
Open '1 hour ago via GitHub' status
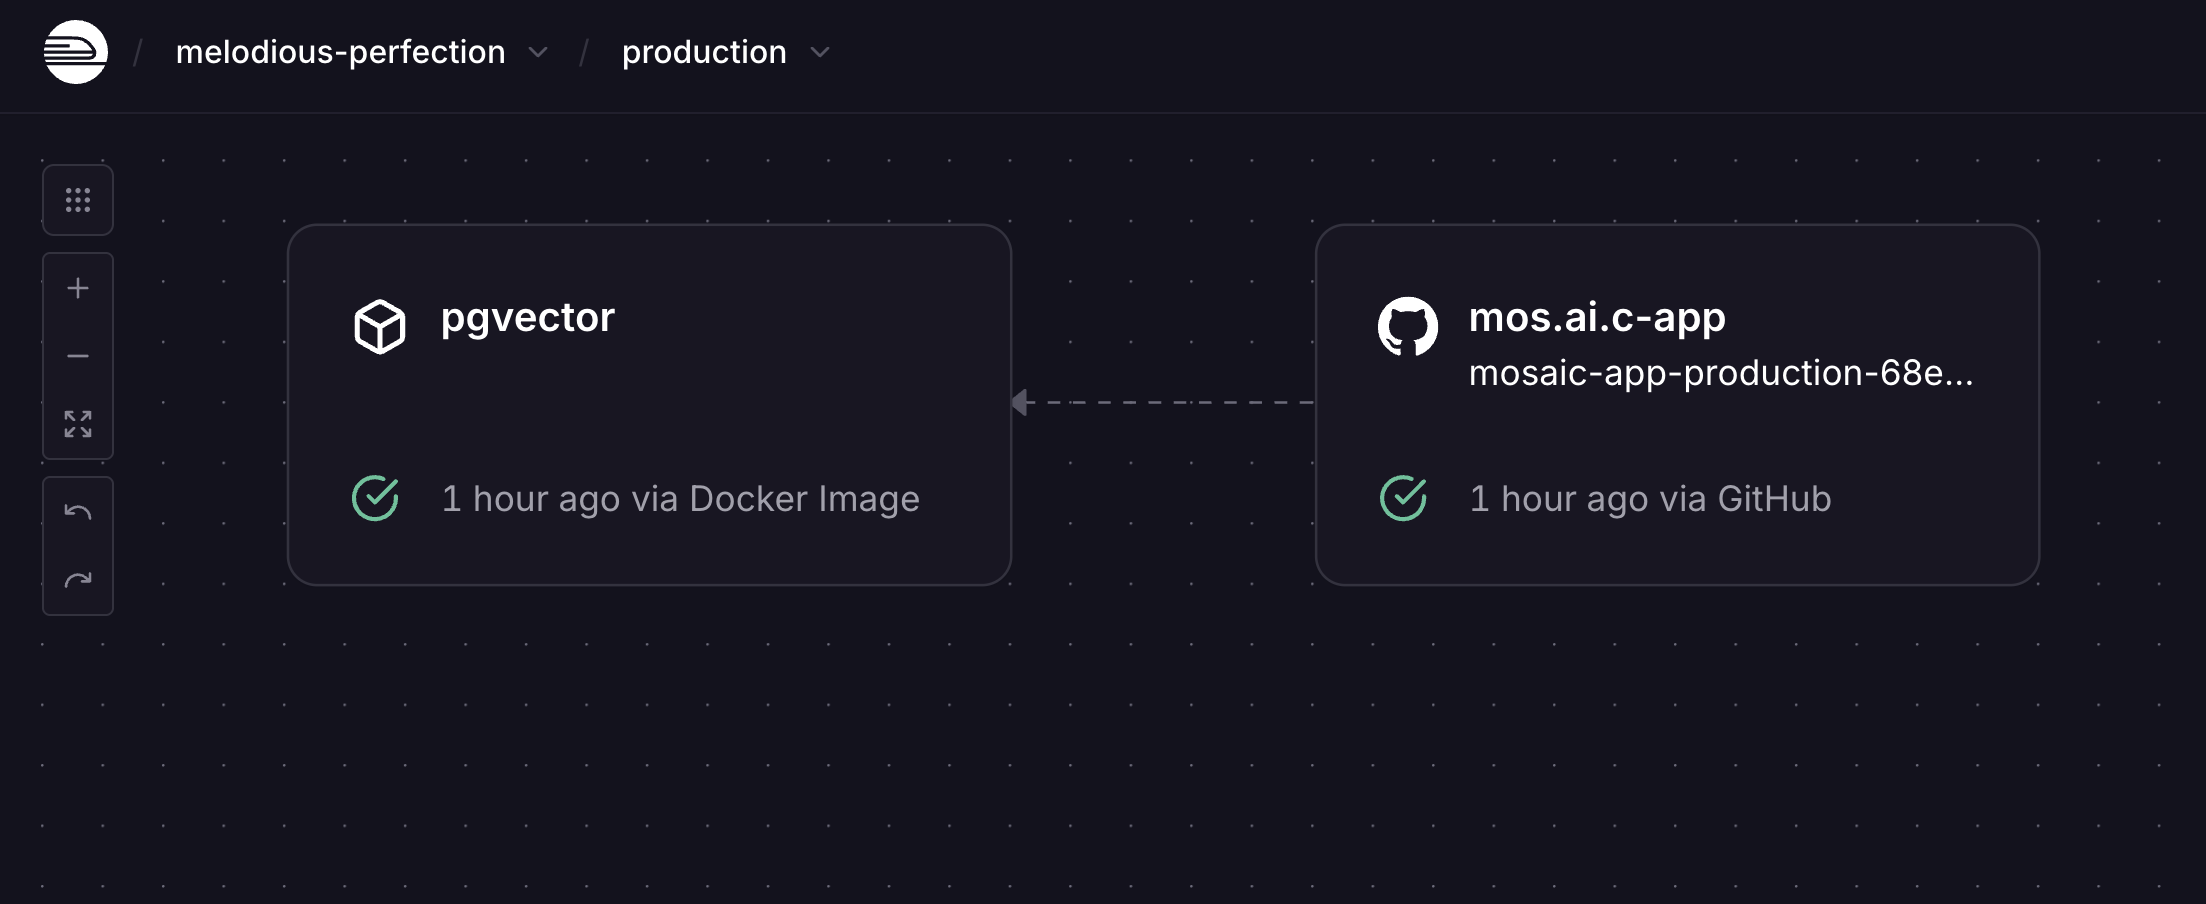(x=1650, y=499)
